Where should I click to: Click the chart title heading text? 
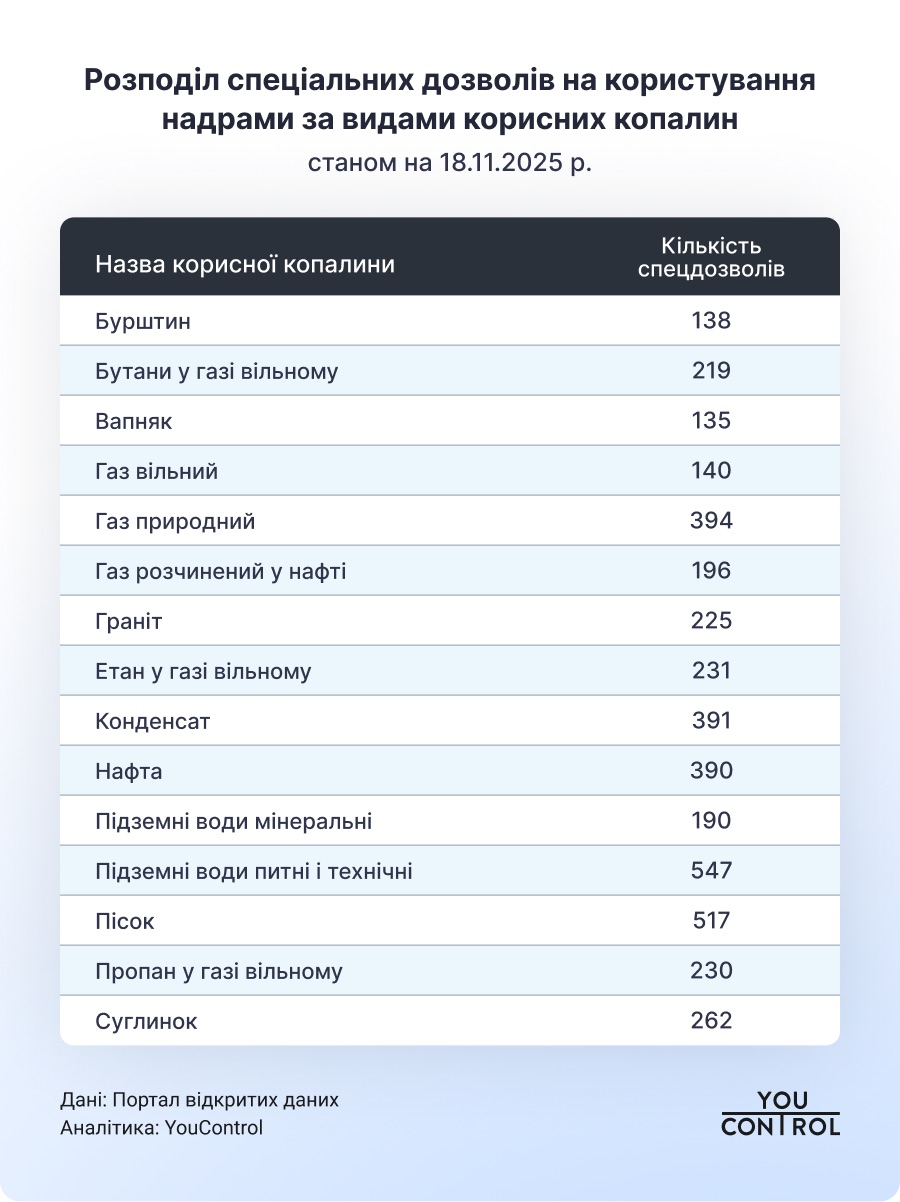[x=450, y=100]
